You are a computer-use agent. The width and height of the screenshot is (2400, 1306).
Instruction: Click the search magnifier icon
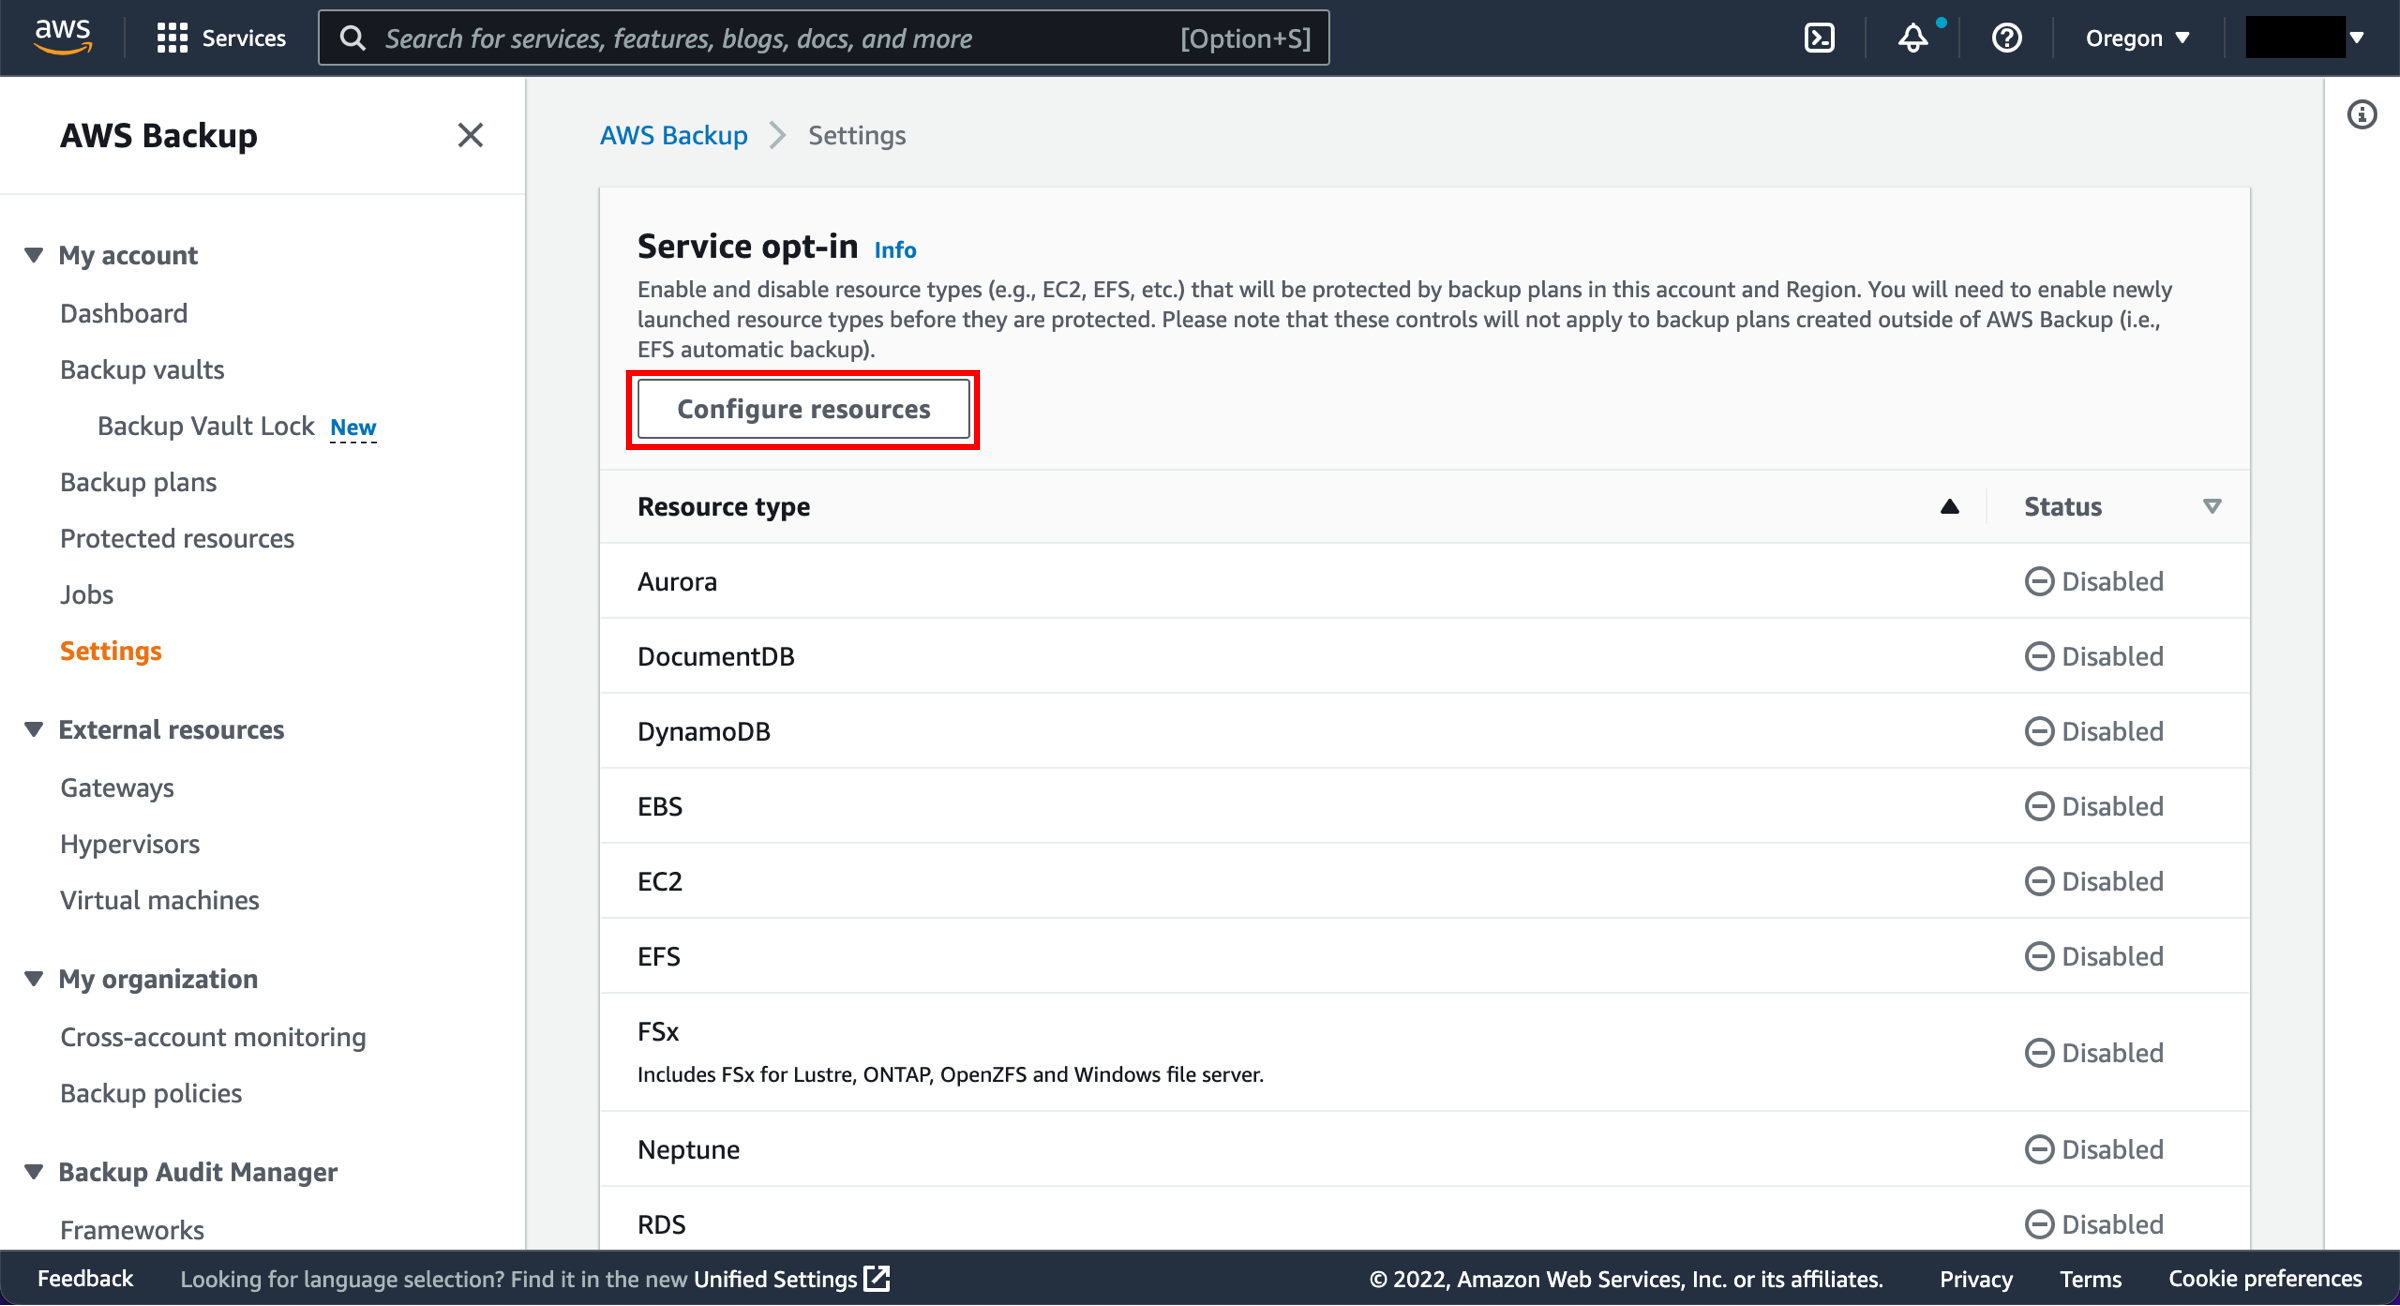[352, 38]
